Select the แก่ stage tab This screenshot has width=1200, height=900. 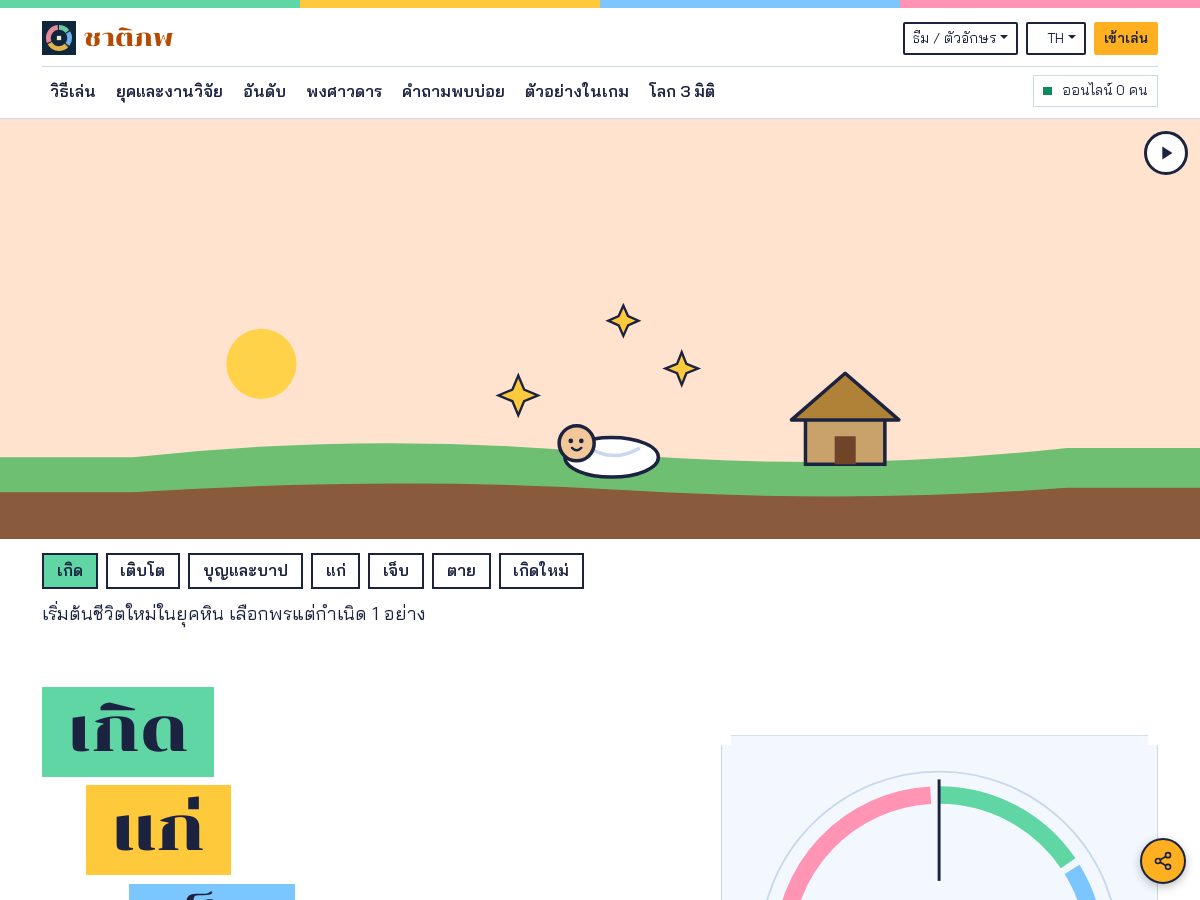(x=335, y=571)
